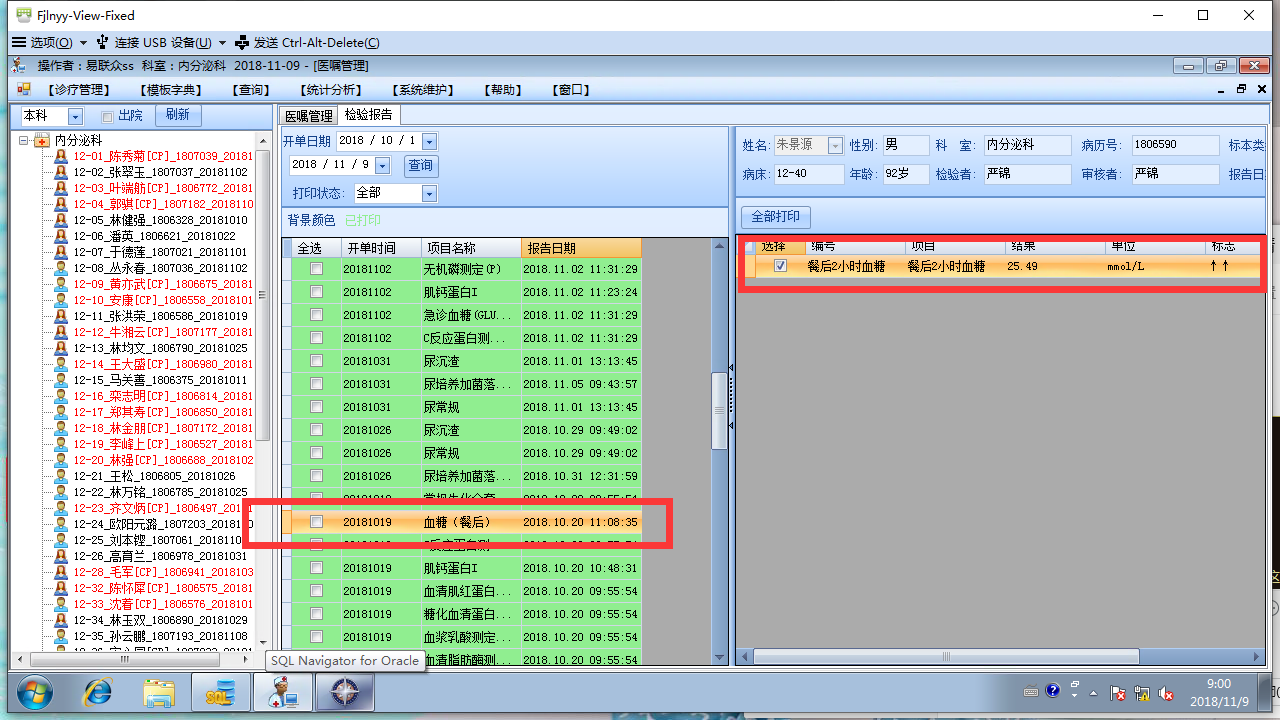This screenshot has width=1280, height=720.
Task: Switch to the 医嘱管理 tab
Action: pos(308,116)
